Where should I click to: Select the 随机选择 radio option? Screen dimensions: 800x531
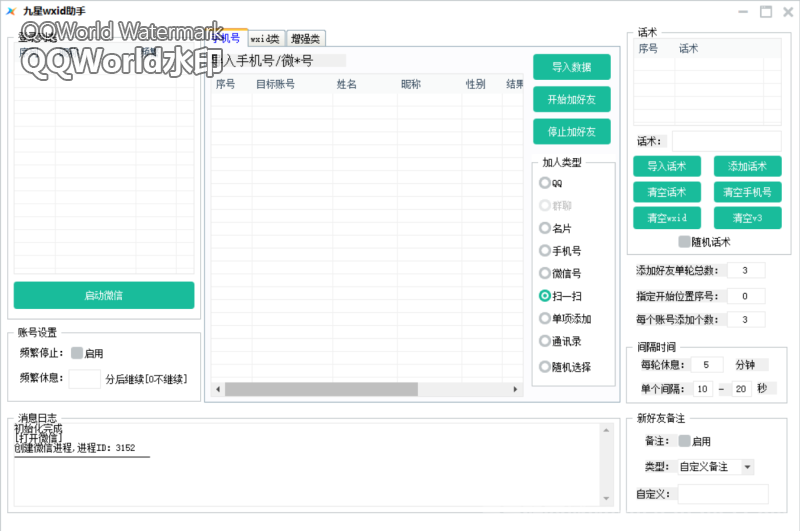(545, 366)
